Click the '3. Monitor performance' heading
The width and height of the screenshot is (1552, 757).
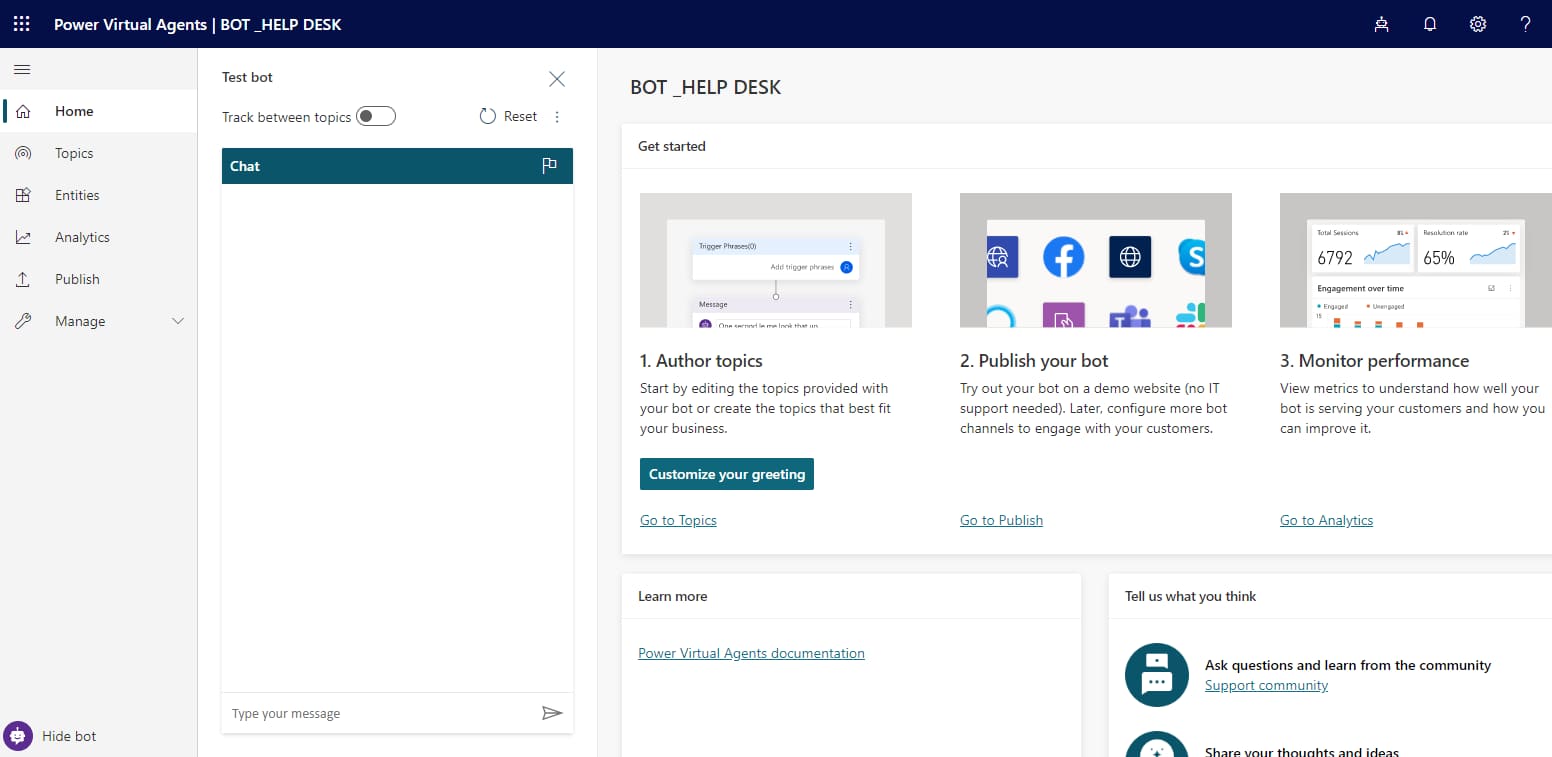(x=1374, y=361)
